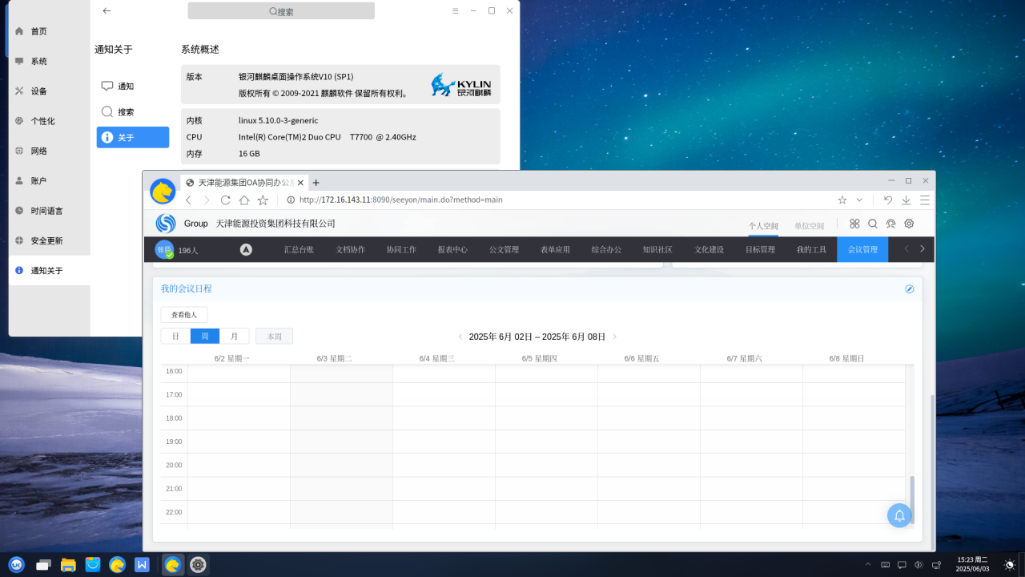
Task: Open the OA search magnifier icon
Action: (872, 224)
